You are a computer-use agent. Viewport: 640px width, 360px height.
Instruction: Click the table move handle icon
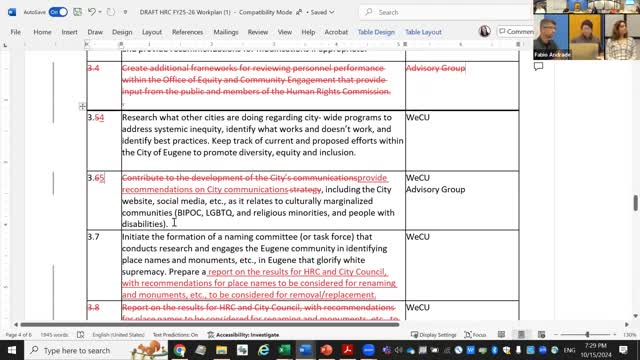[x=82, y=107]
